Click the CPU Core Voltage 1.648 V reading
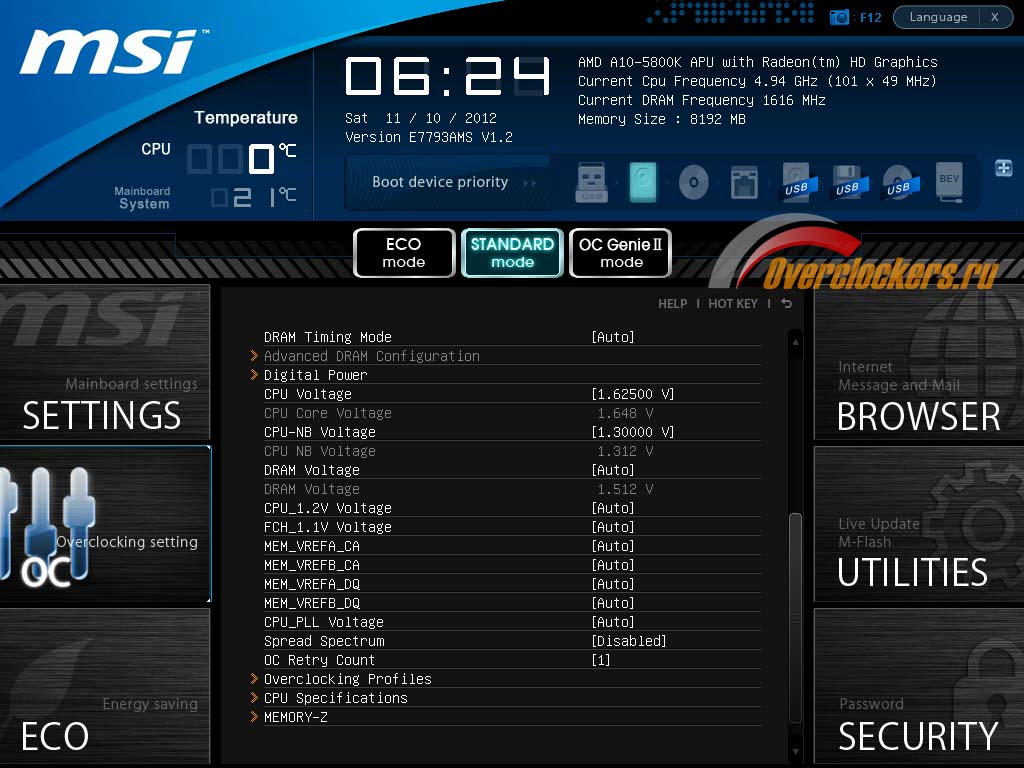This screenshot has height=768, width=1024. [x=625, y=413]
